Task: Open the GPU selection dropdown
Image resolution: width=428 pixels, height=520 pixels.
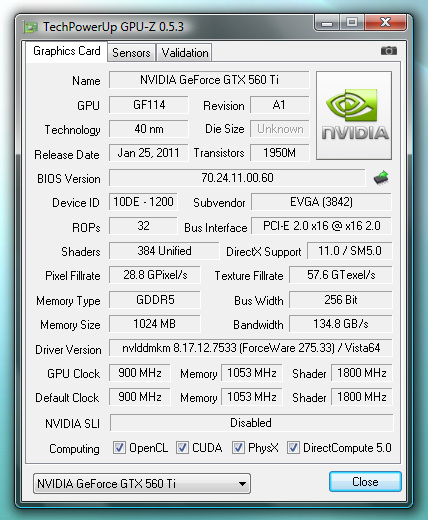Action: point(142,483)
